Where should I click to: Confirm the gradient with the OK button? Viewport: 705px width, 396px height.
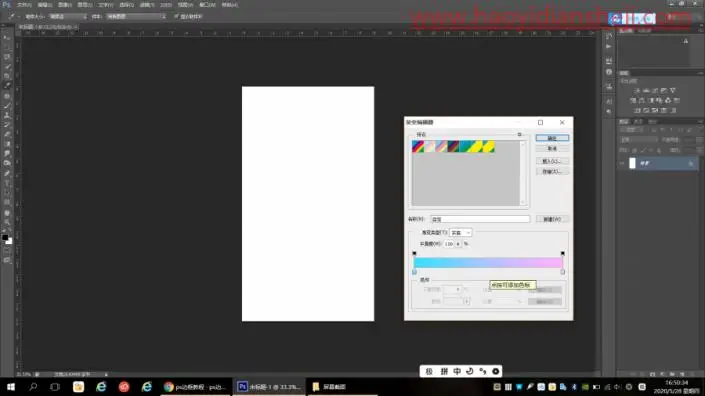[x=552, y=138]
